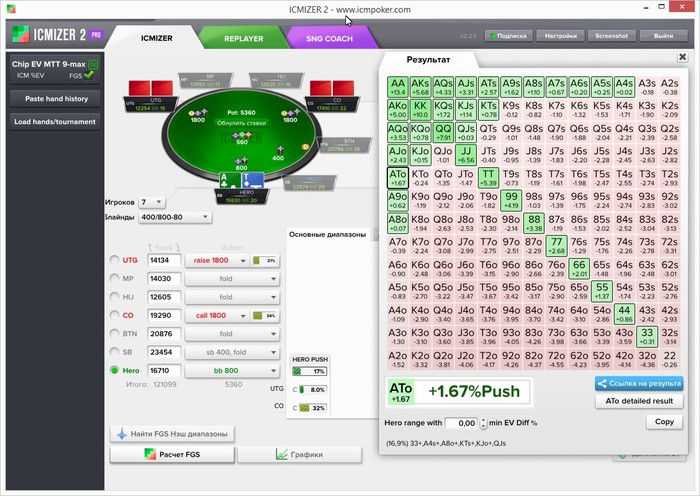This screenshot has height=496, width=700.
Task: Open Настройки settings
Action: point(560,36)
